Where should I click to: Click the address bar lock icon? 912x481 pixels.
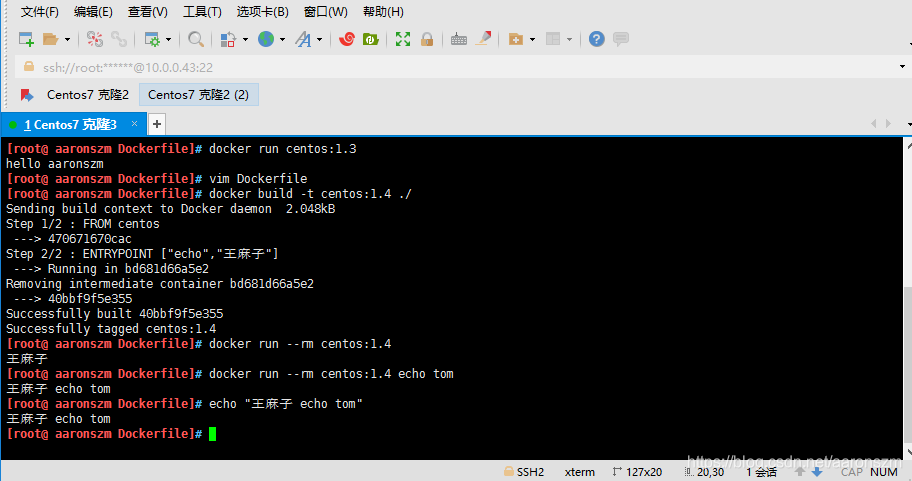(28, 67)
